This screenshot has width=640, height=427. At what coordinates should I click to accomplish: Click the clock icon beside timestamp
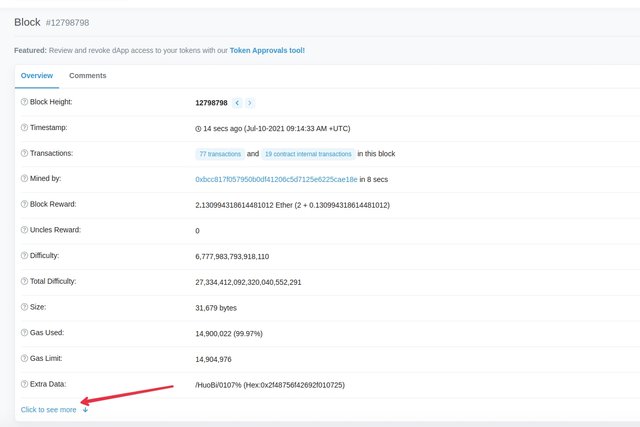click(198, 129)
